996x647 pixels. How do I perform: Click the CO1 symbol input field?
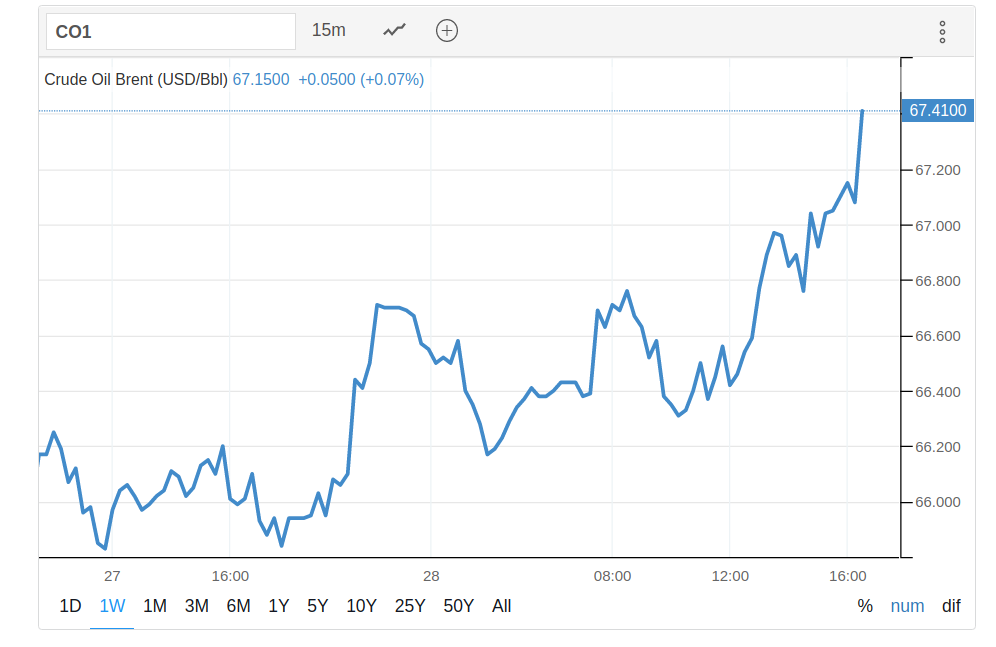pyautogui.click(x=171, y=31)
